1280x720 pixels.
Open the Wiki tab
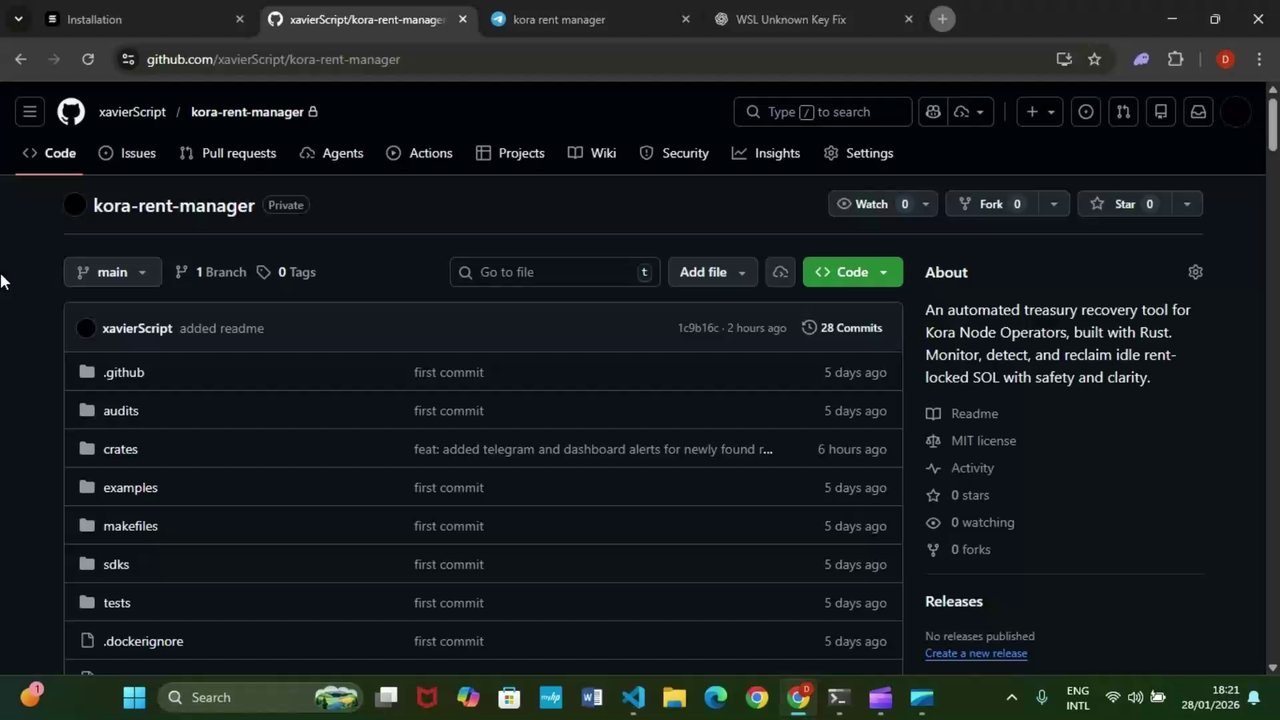point(592,153)
